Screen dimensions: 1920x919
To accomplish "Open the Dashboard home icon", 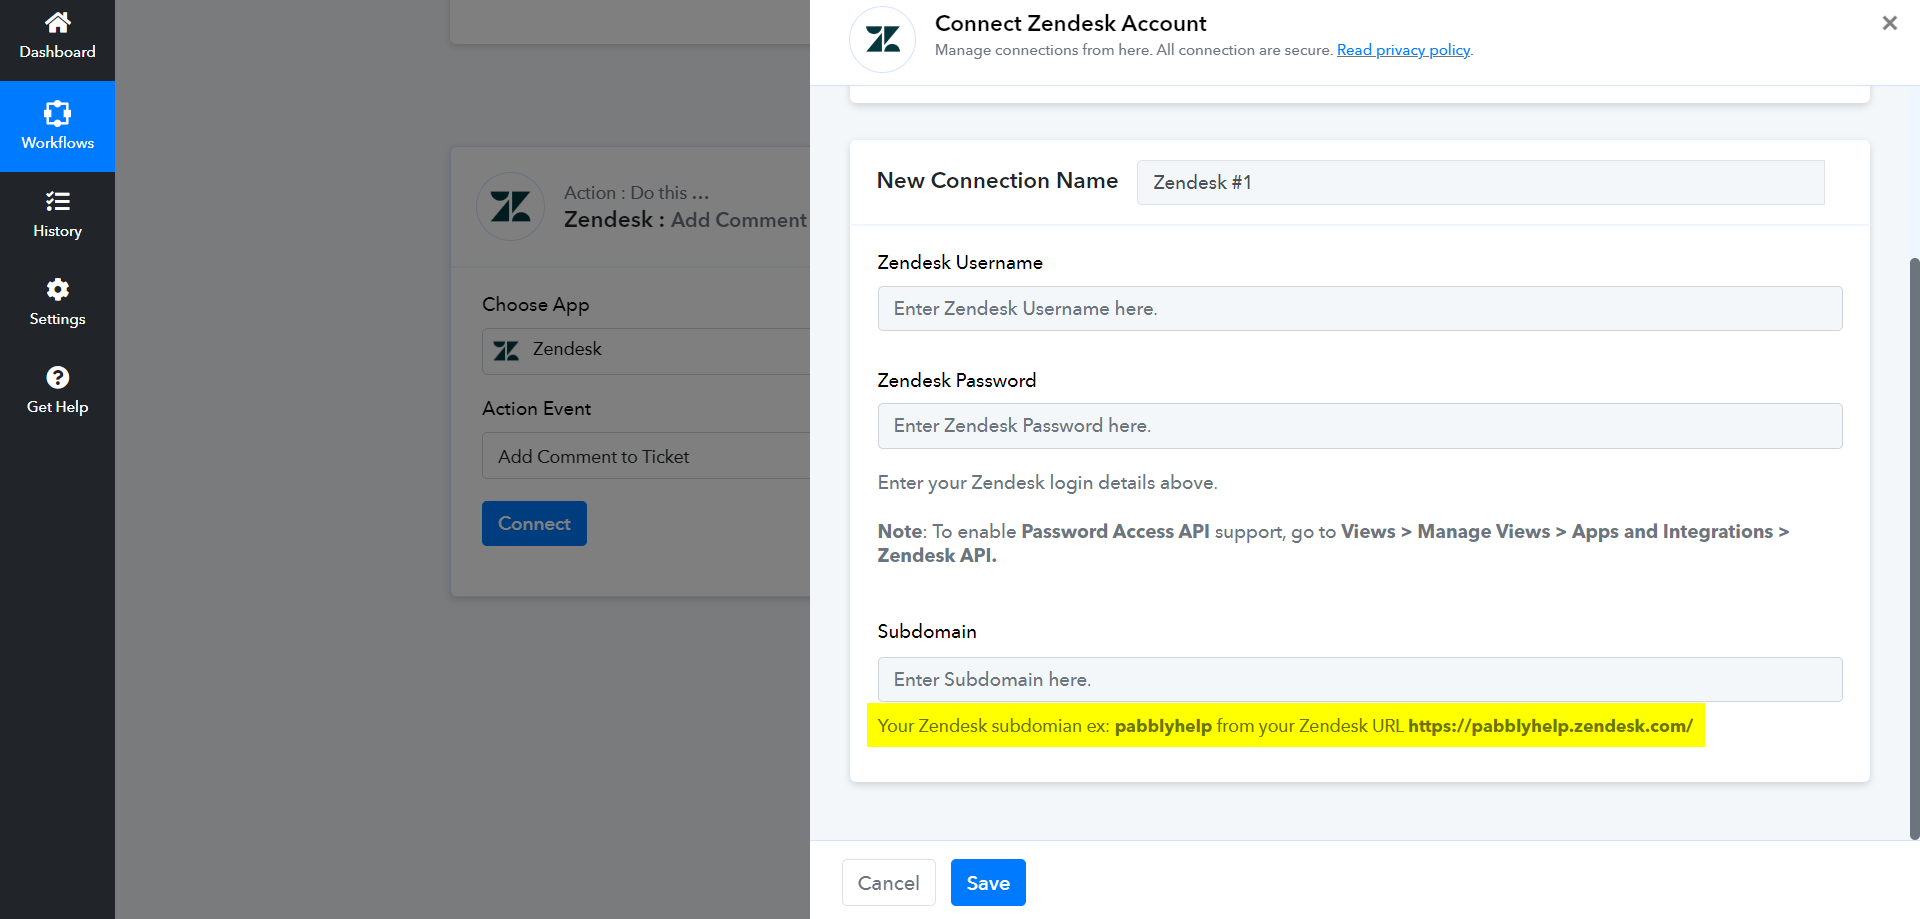I will tap(58, 22).
